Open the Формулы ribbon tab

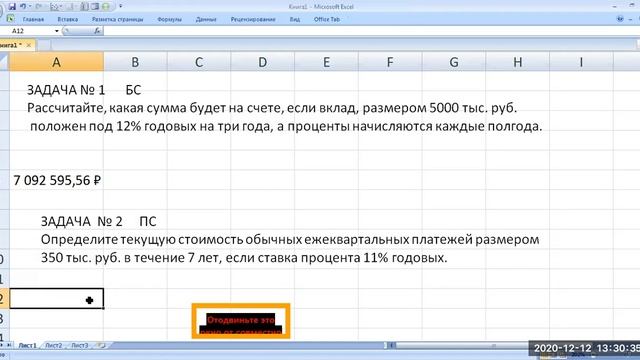[169, 19]
